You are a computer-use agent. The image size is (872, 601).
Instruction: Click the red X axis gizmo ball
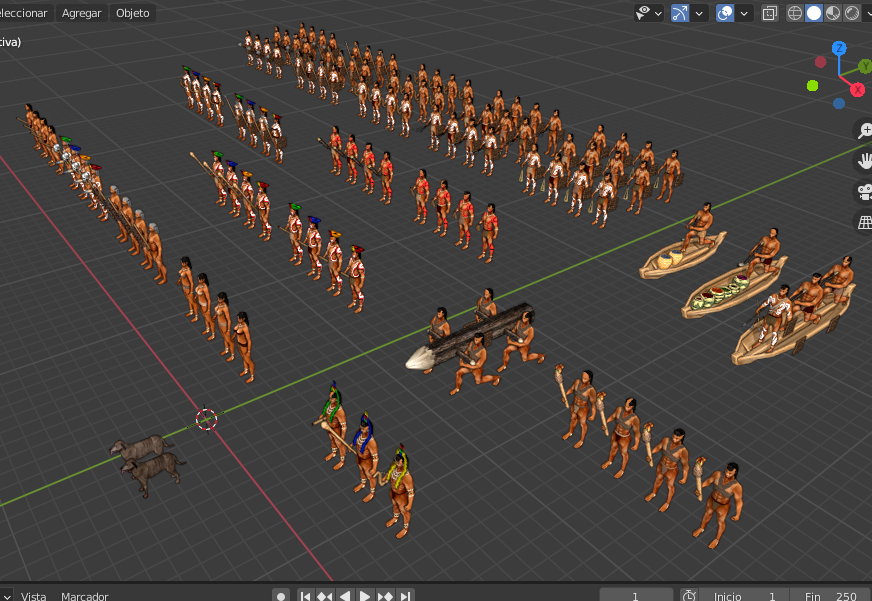tap(858, 89)
